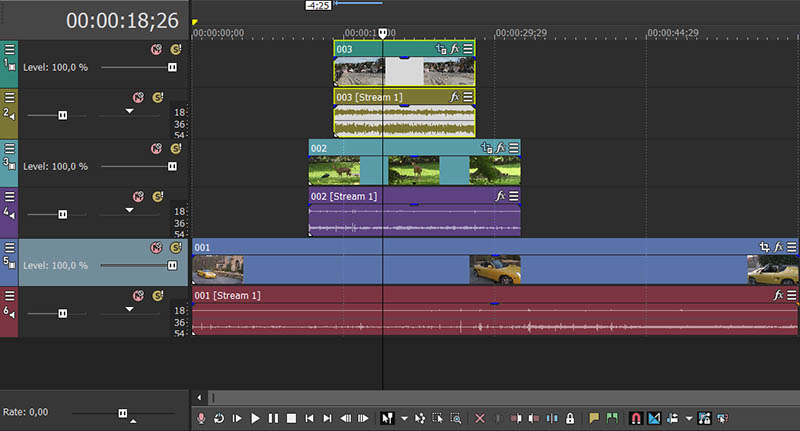Toggle the Lock event padlock icon
Screen dimensions: 800x431
click(x=570, y=418)
